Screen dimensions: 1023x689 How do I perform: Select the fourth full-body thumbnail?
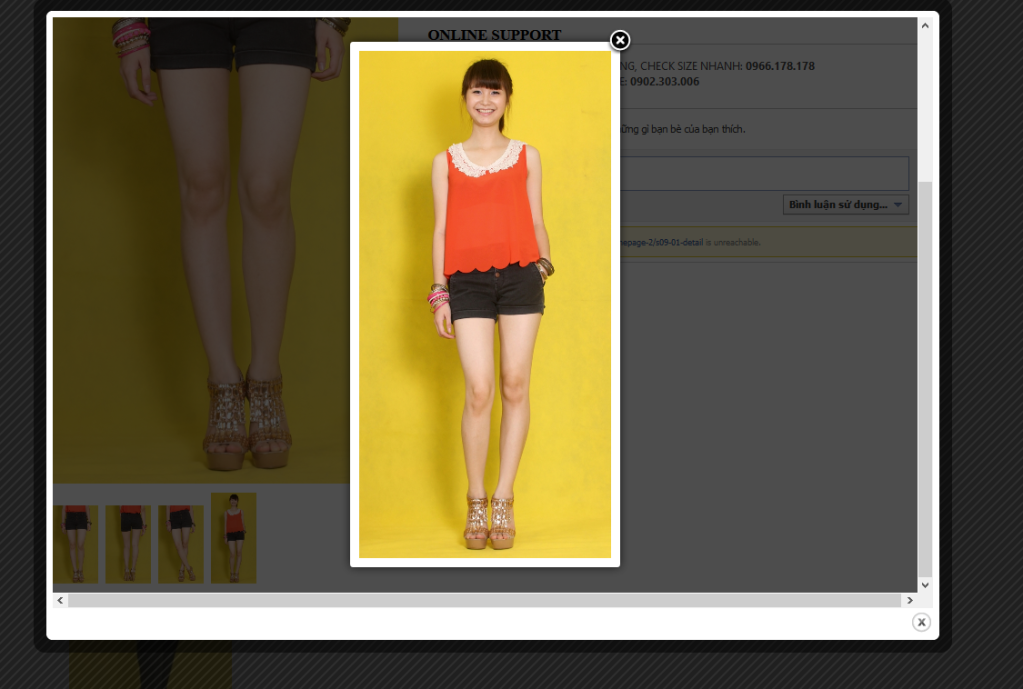234,538
